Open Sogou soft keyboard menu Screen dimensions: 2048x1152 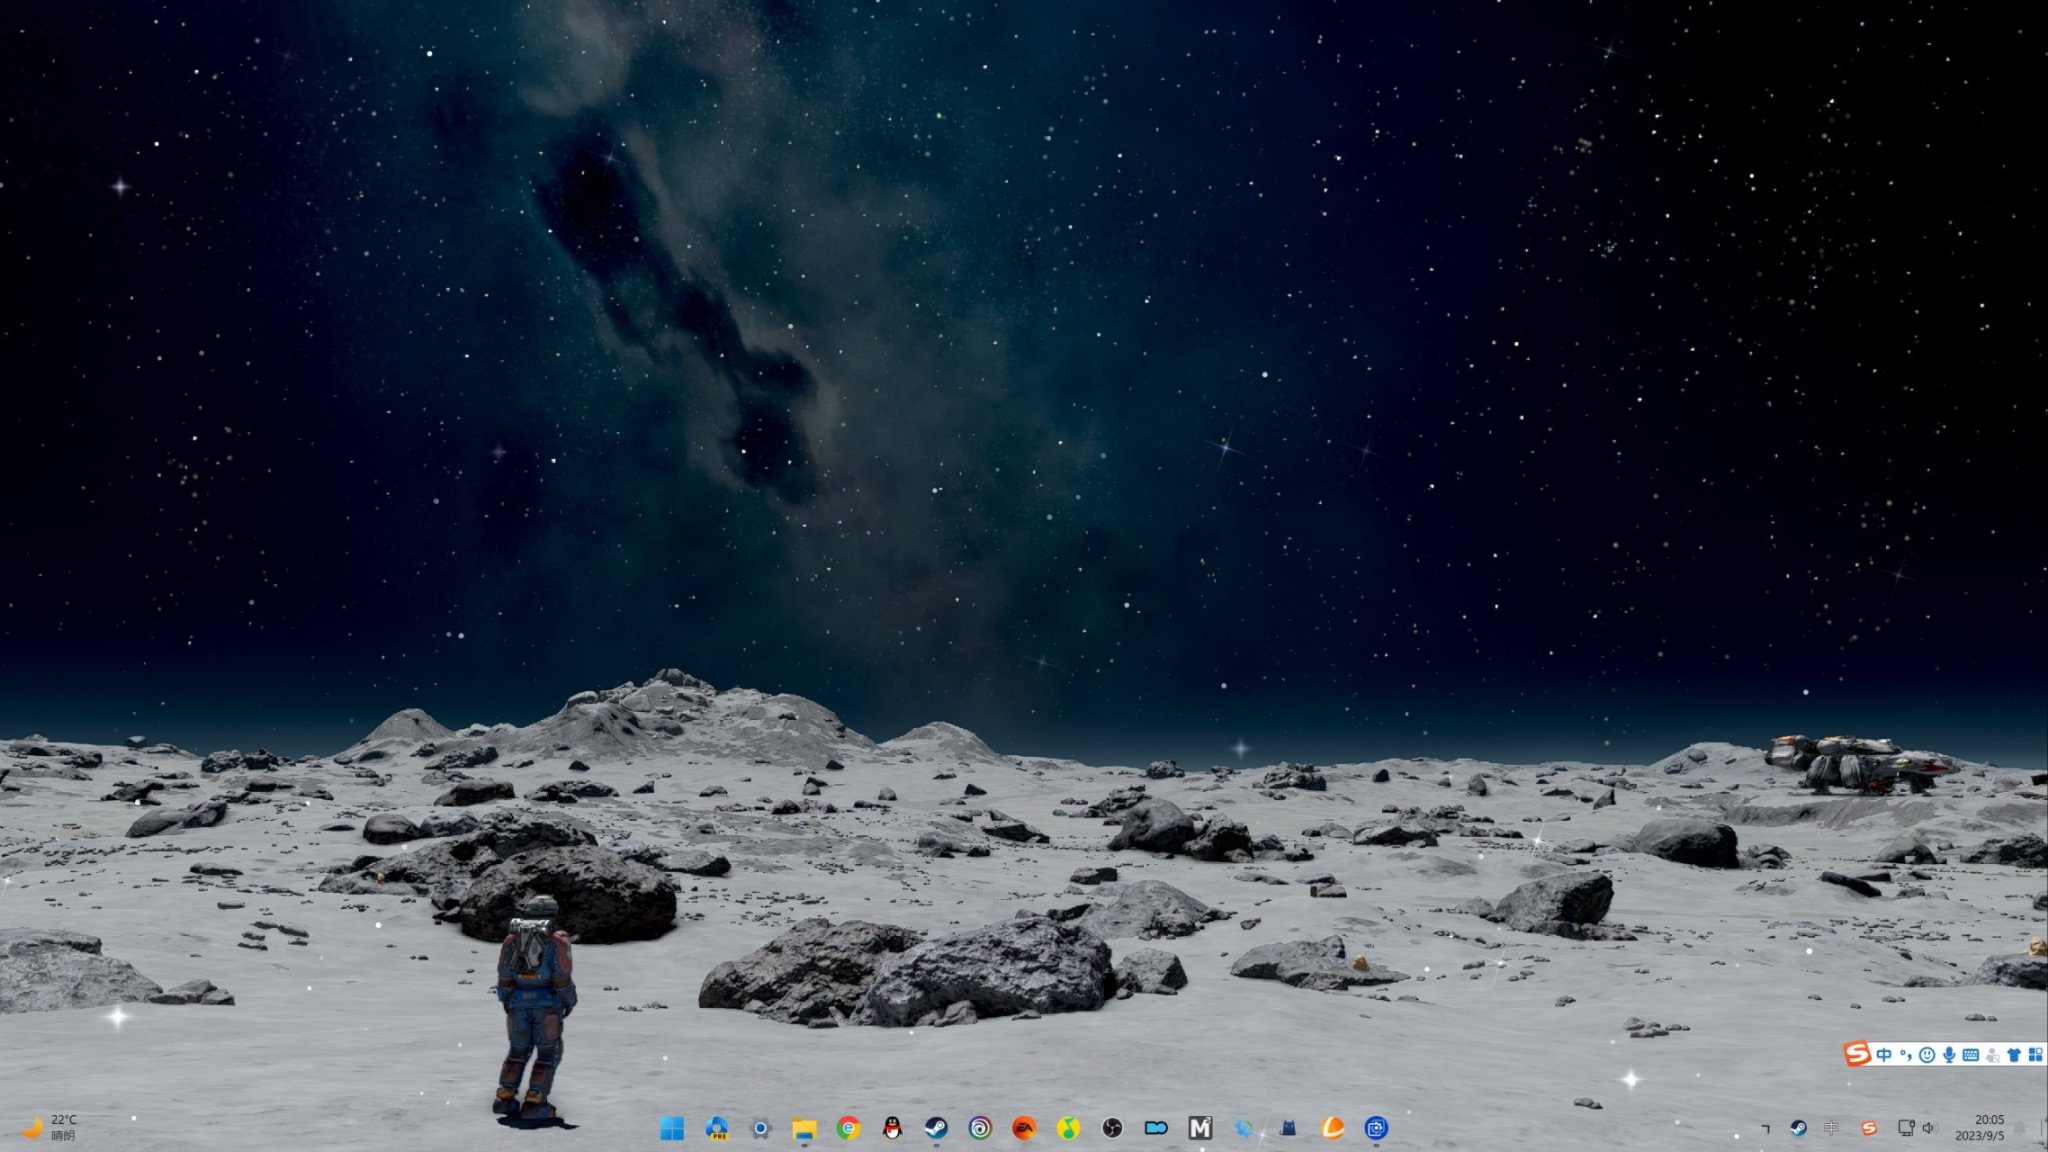[1970, 1055]
